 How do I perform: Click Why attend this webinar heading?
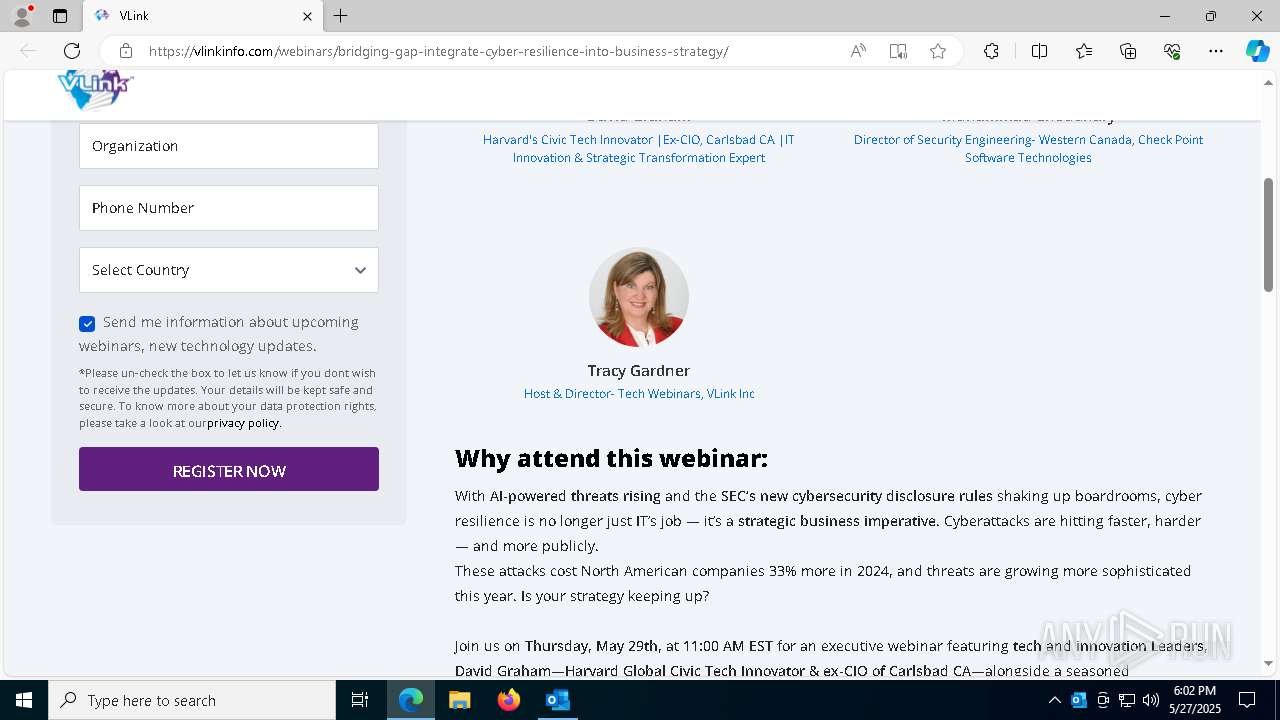611,459
